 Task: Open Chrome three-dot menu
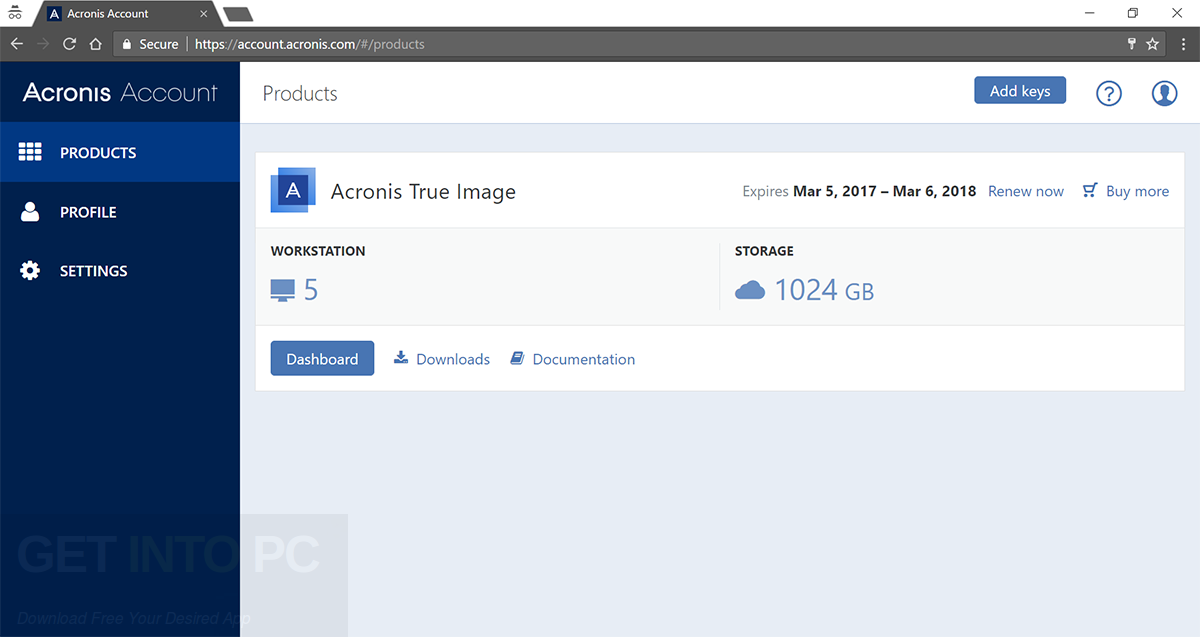click(x=1183, y=44)
